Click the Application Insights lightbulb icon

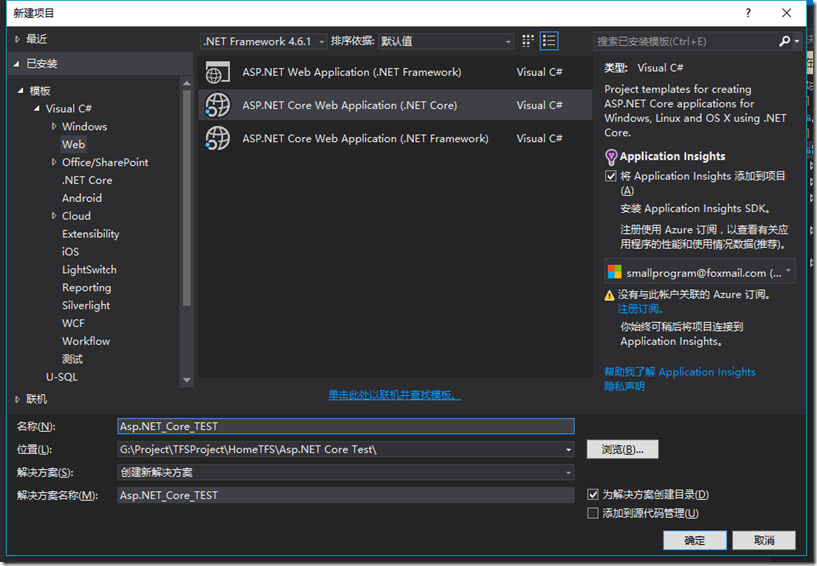[x=611, y=157]
